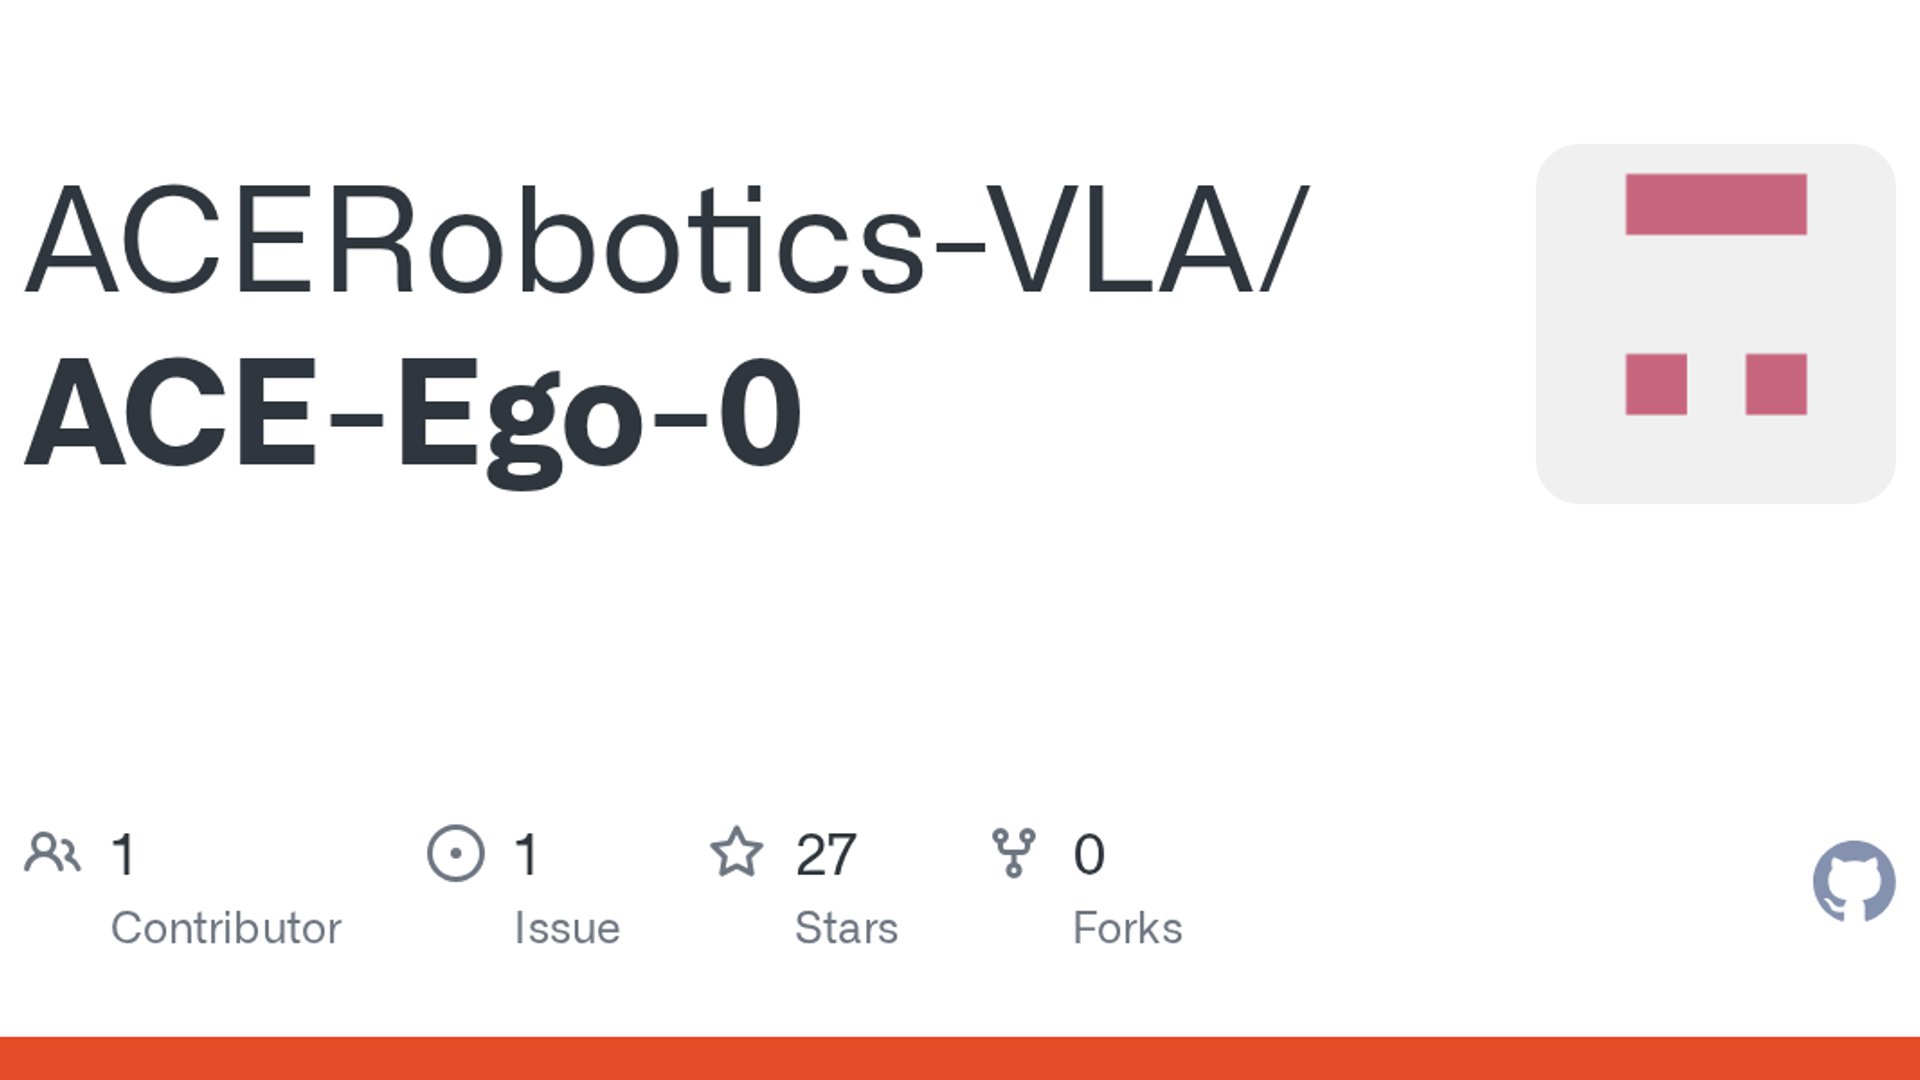This screenshot has width=1920, height=1080.
Task: Select the Contributor label
Action: pyautogui.click(x=226, y=928)
